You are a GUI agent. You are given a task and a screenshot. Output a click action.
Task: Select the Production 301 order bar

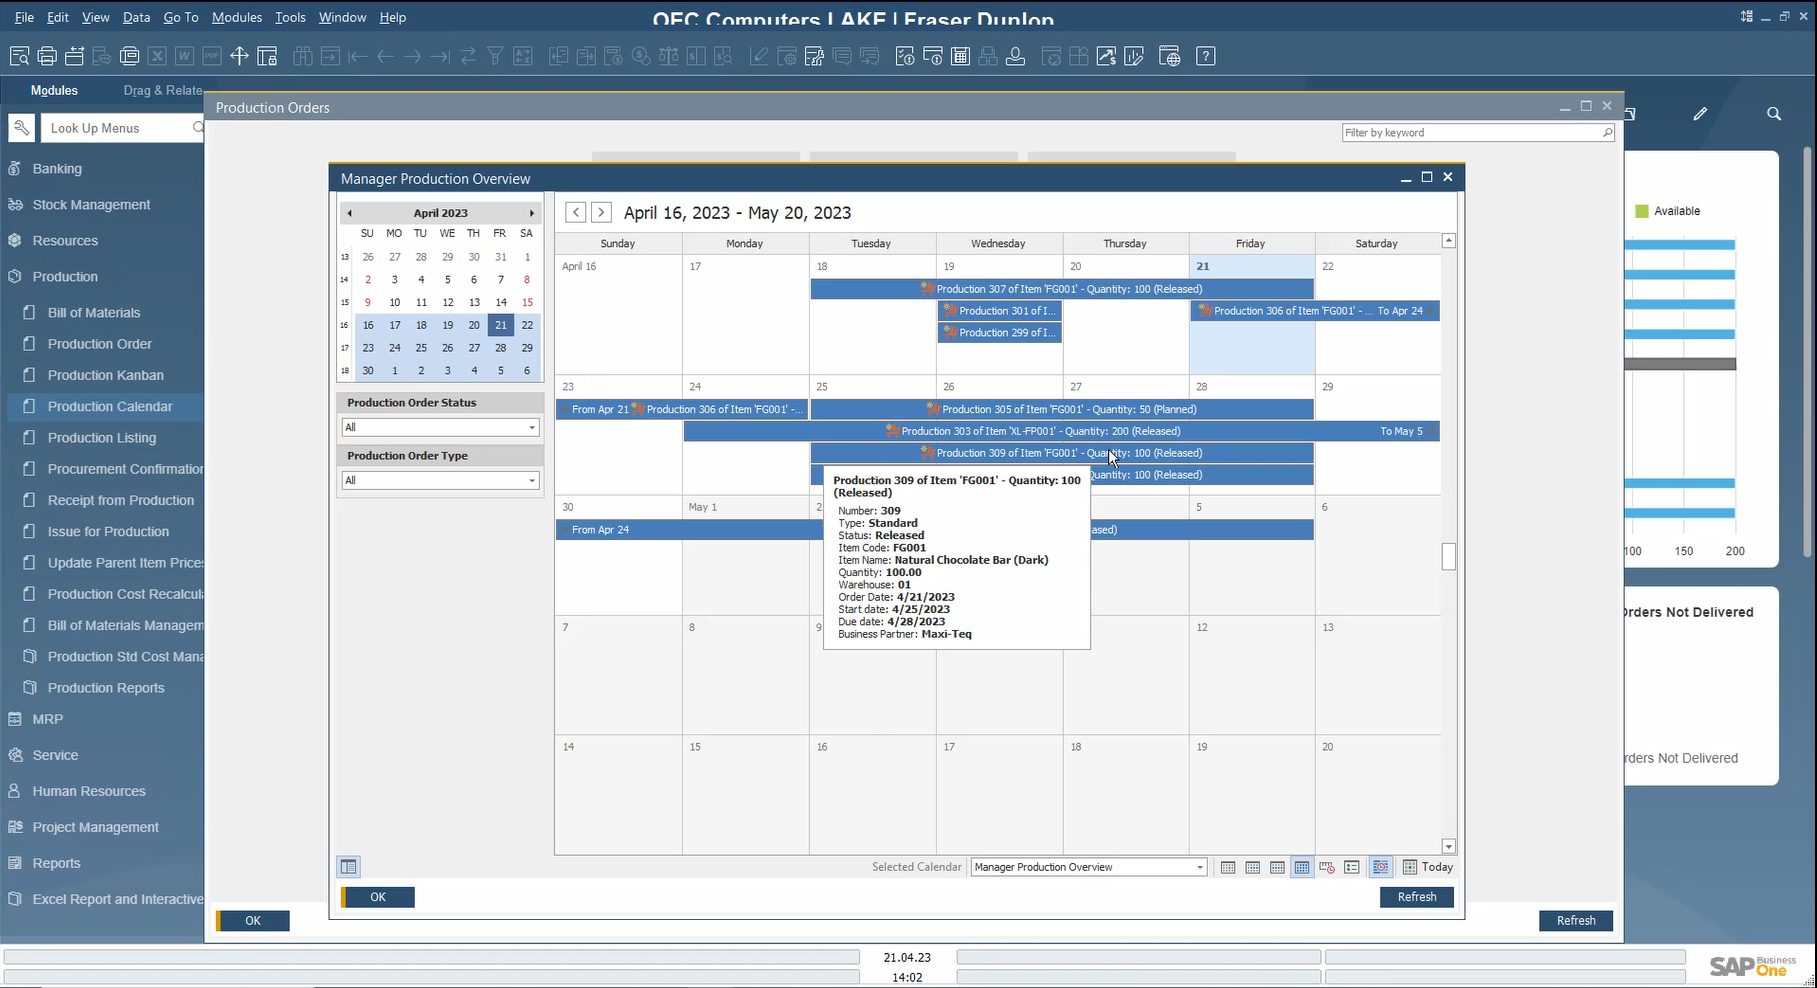click(1000, 311)
